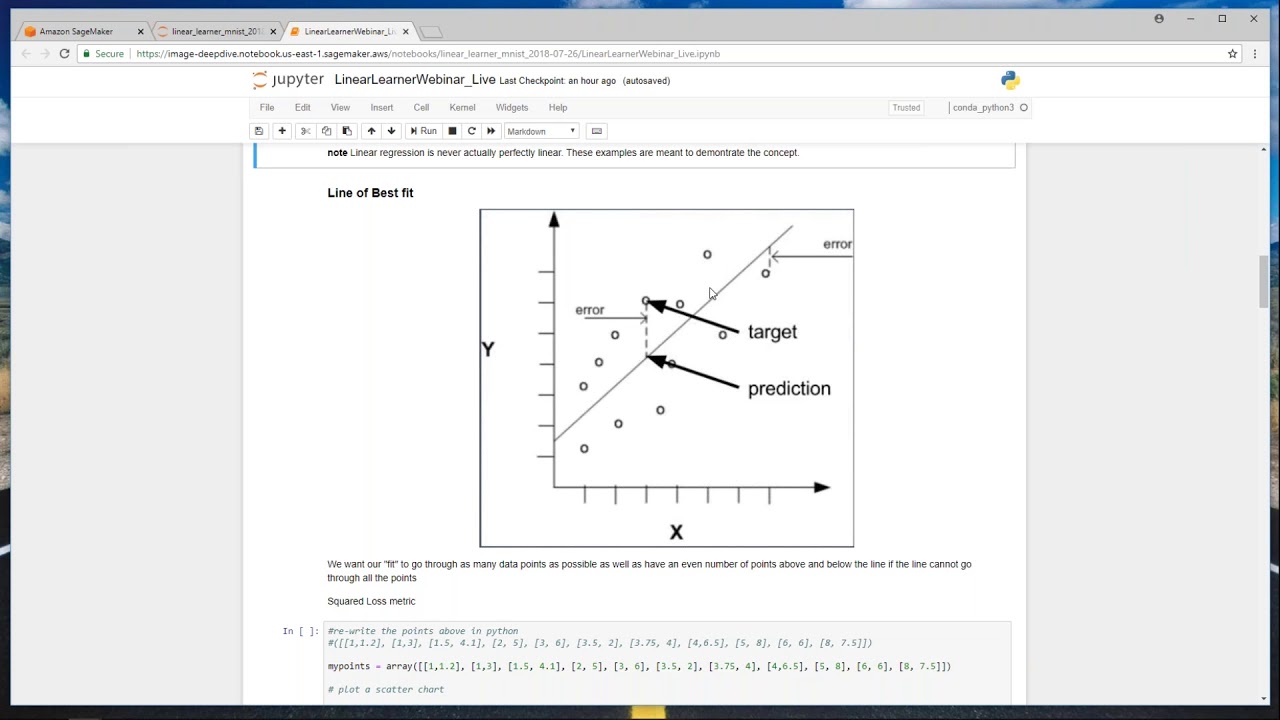
Task: Open the File menu
Action: pos(267,107)
